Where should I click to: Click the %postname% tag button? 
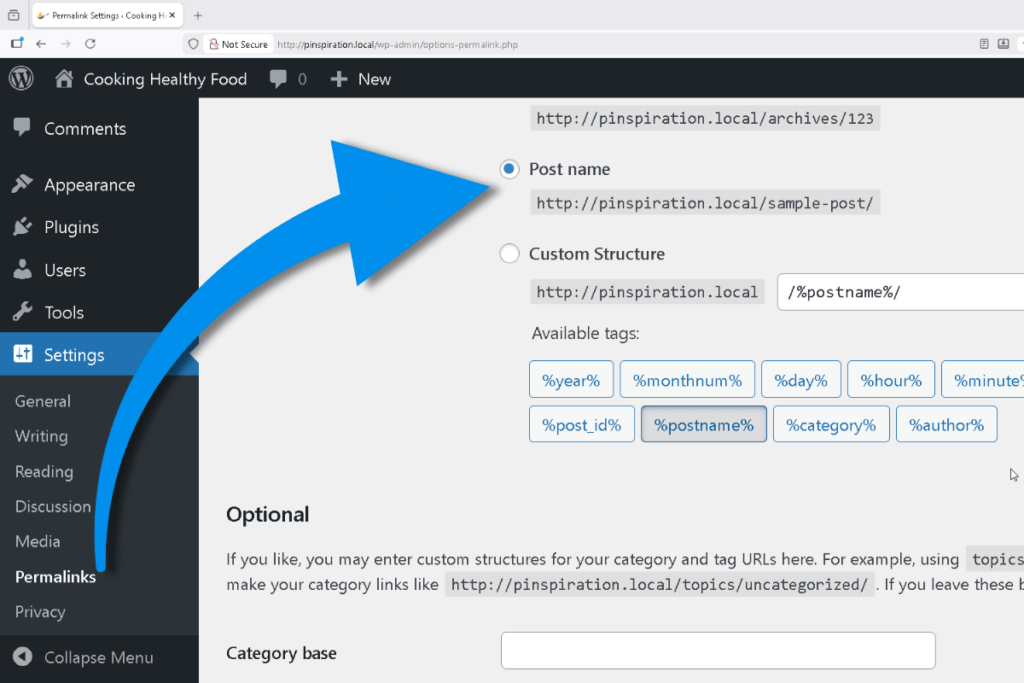(703, 424)
